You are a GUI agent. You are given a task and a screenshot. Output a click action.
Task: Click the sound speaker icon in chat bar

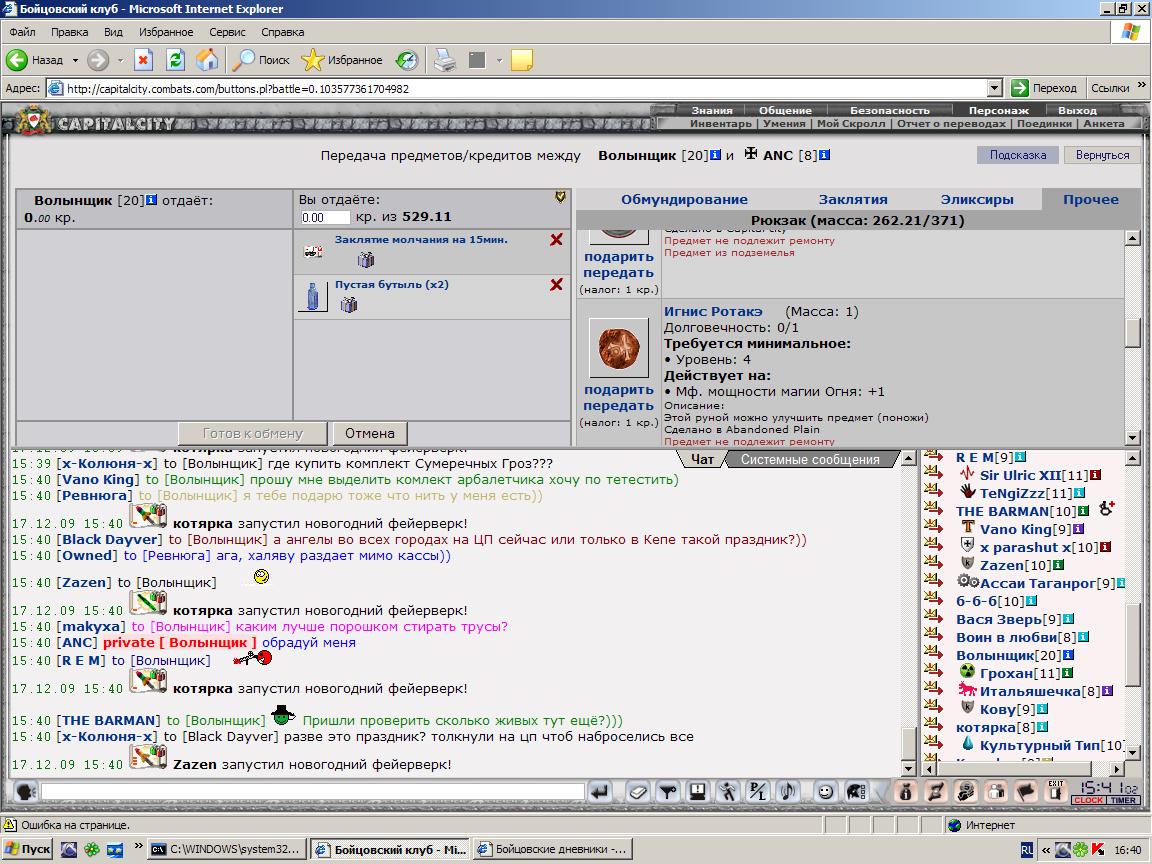788,792
